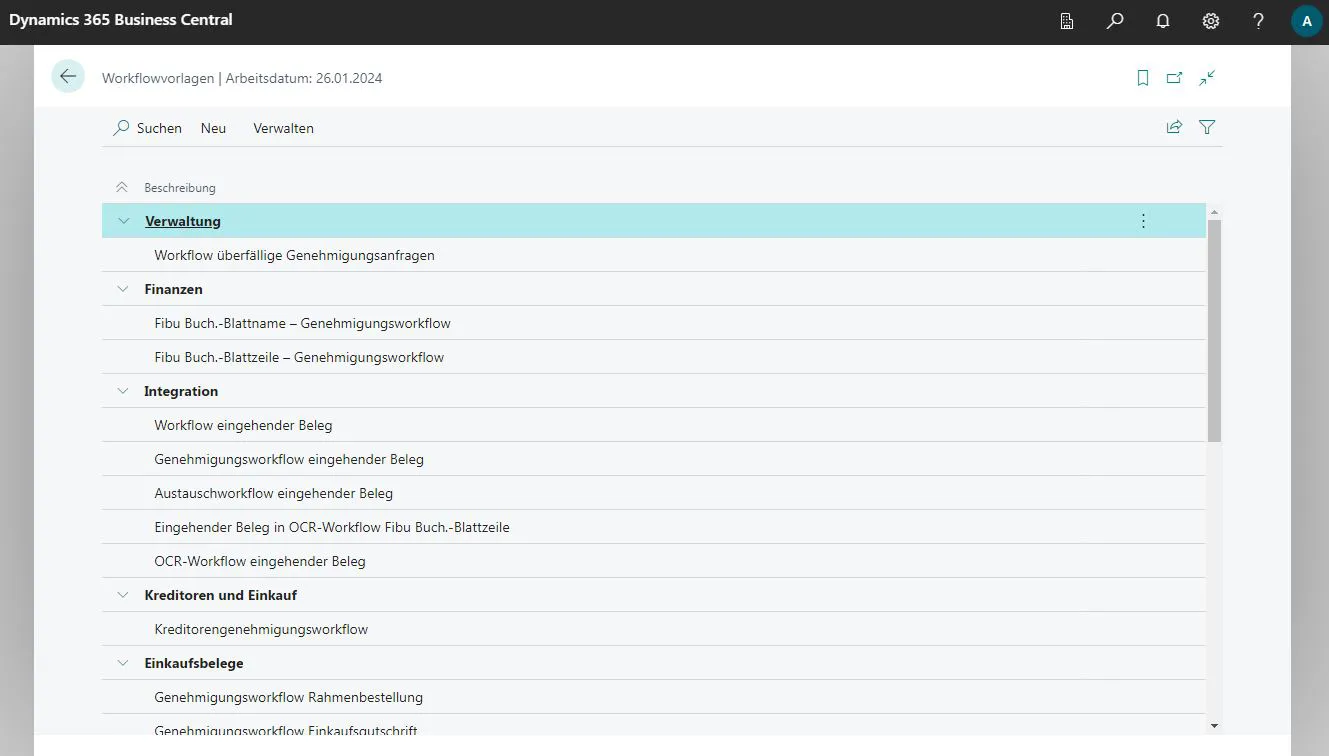Click the list scrollbar thumb
The height and width of the screenshot is (756, 1329).
tap(1214, 331)
